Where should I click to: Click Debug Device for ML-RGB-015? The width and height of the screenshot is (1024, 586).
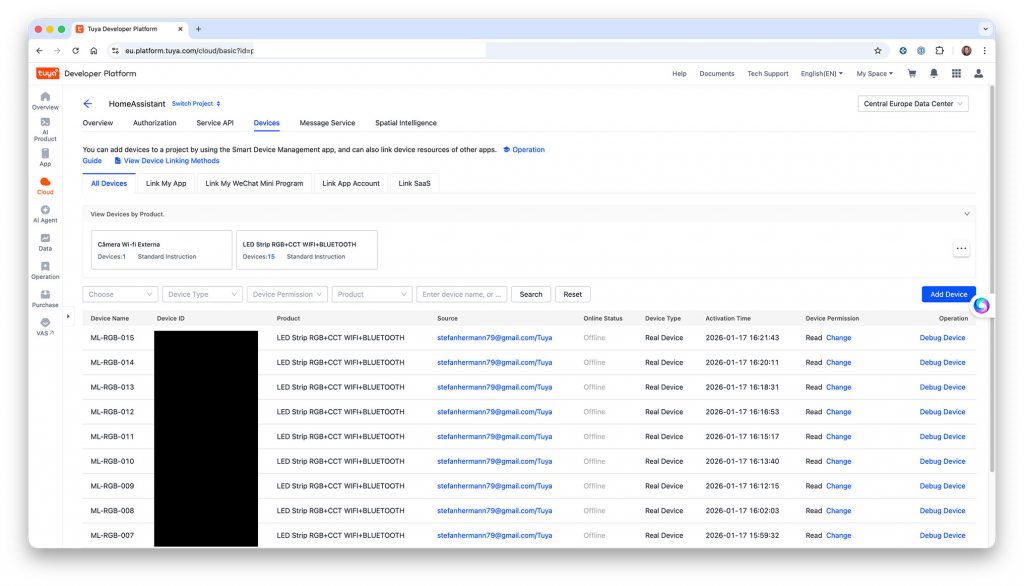pyautogui.click(x=942, y=338)
